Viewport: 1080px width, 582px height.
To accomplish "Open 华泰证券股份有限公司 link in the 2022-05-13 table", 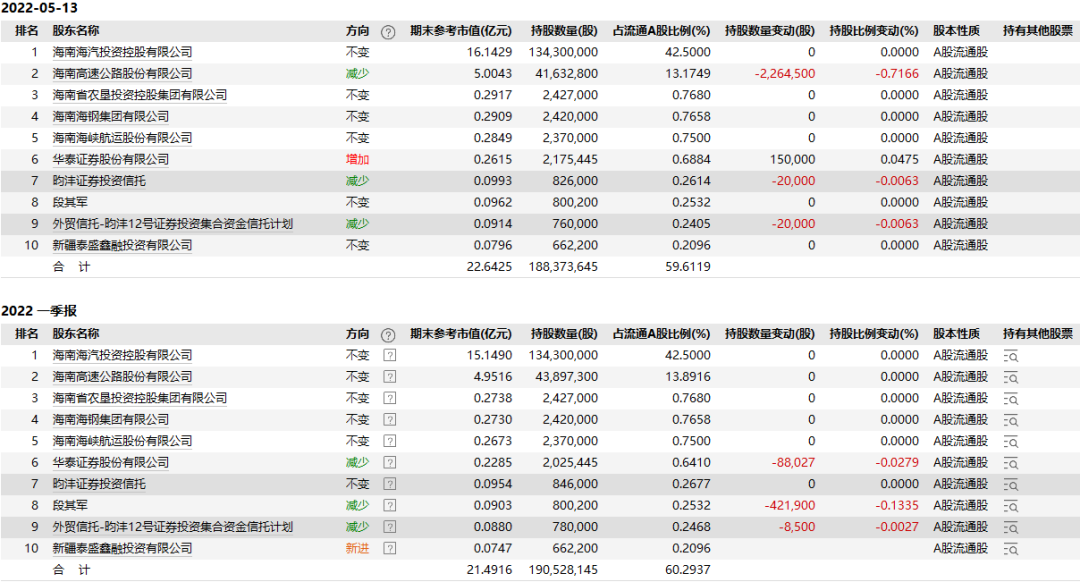I will point(111,159).
